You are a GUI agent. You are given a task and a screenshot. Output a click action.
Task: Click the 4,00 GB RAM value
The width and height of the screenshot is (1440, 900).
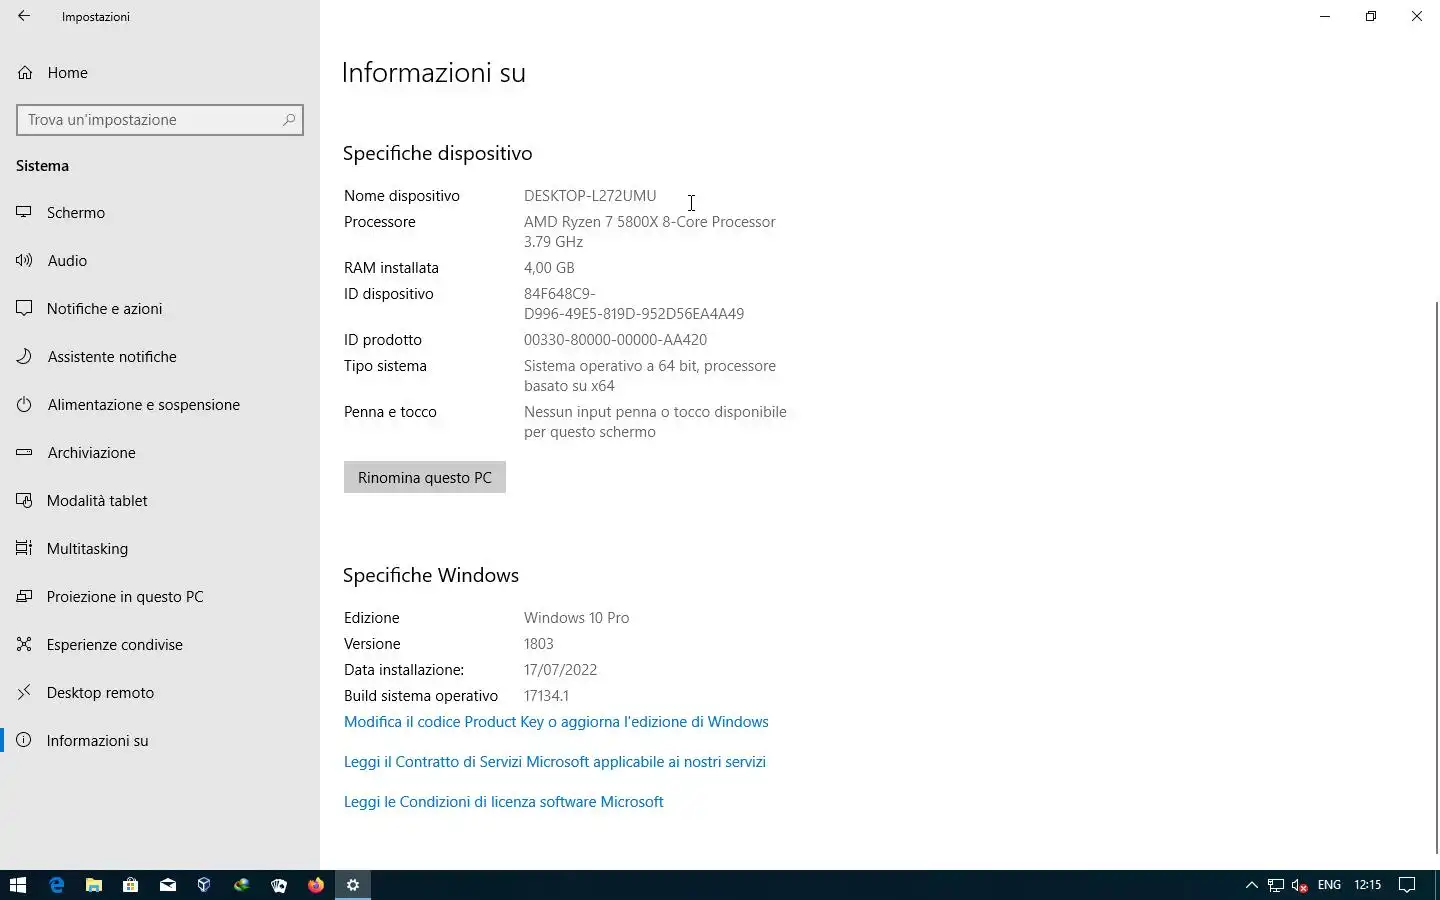tap(549, 268)
